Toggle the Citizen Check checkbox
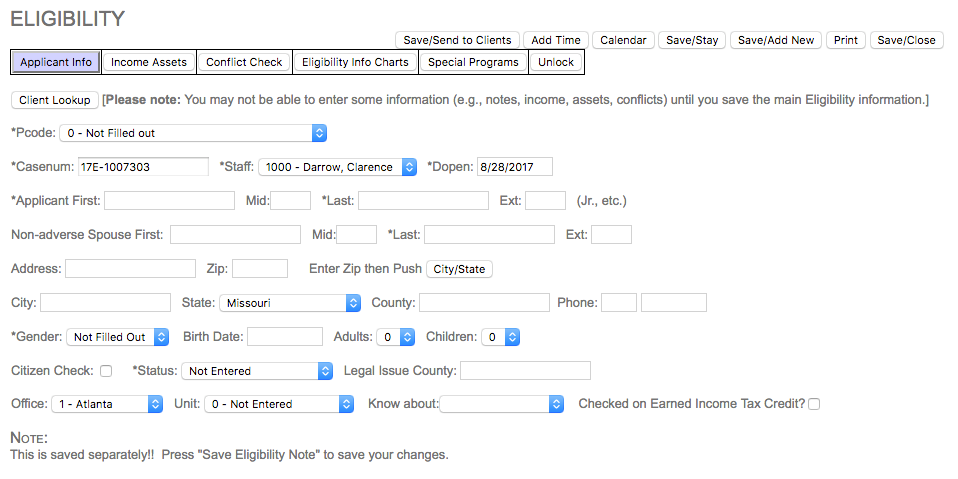This screenshot has height=479, width=958. click(106, 371)
